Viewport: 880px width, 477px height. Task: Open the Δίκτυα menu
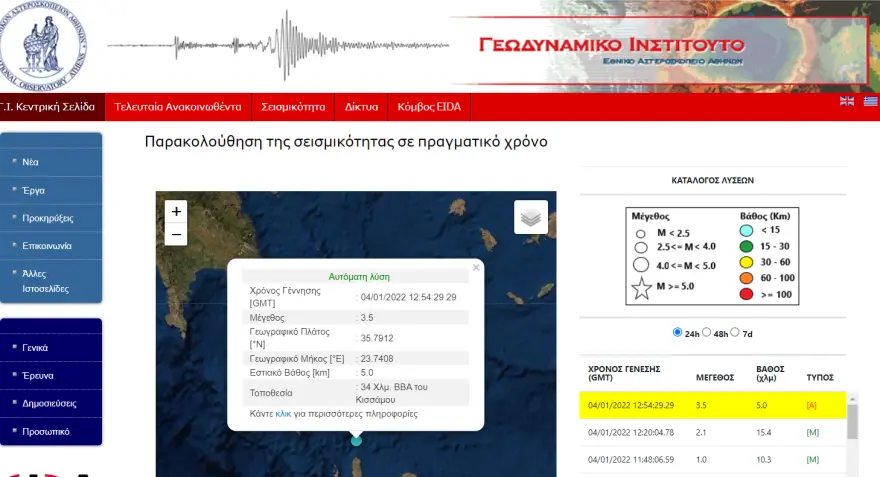click(361, 106)
